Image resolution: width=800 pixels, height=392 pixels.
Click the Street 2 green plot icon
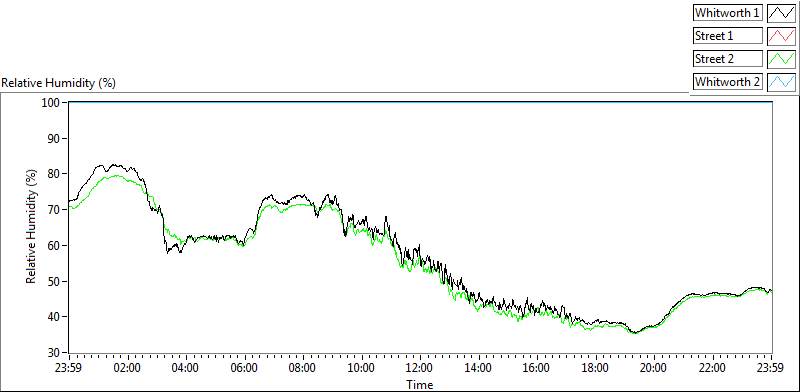[781, 59]
